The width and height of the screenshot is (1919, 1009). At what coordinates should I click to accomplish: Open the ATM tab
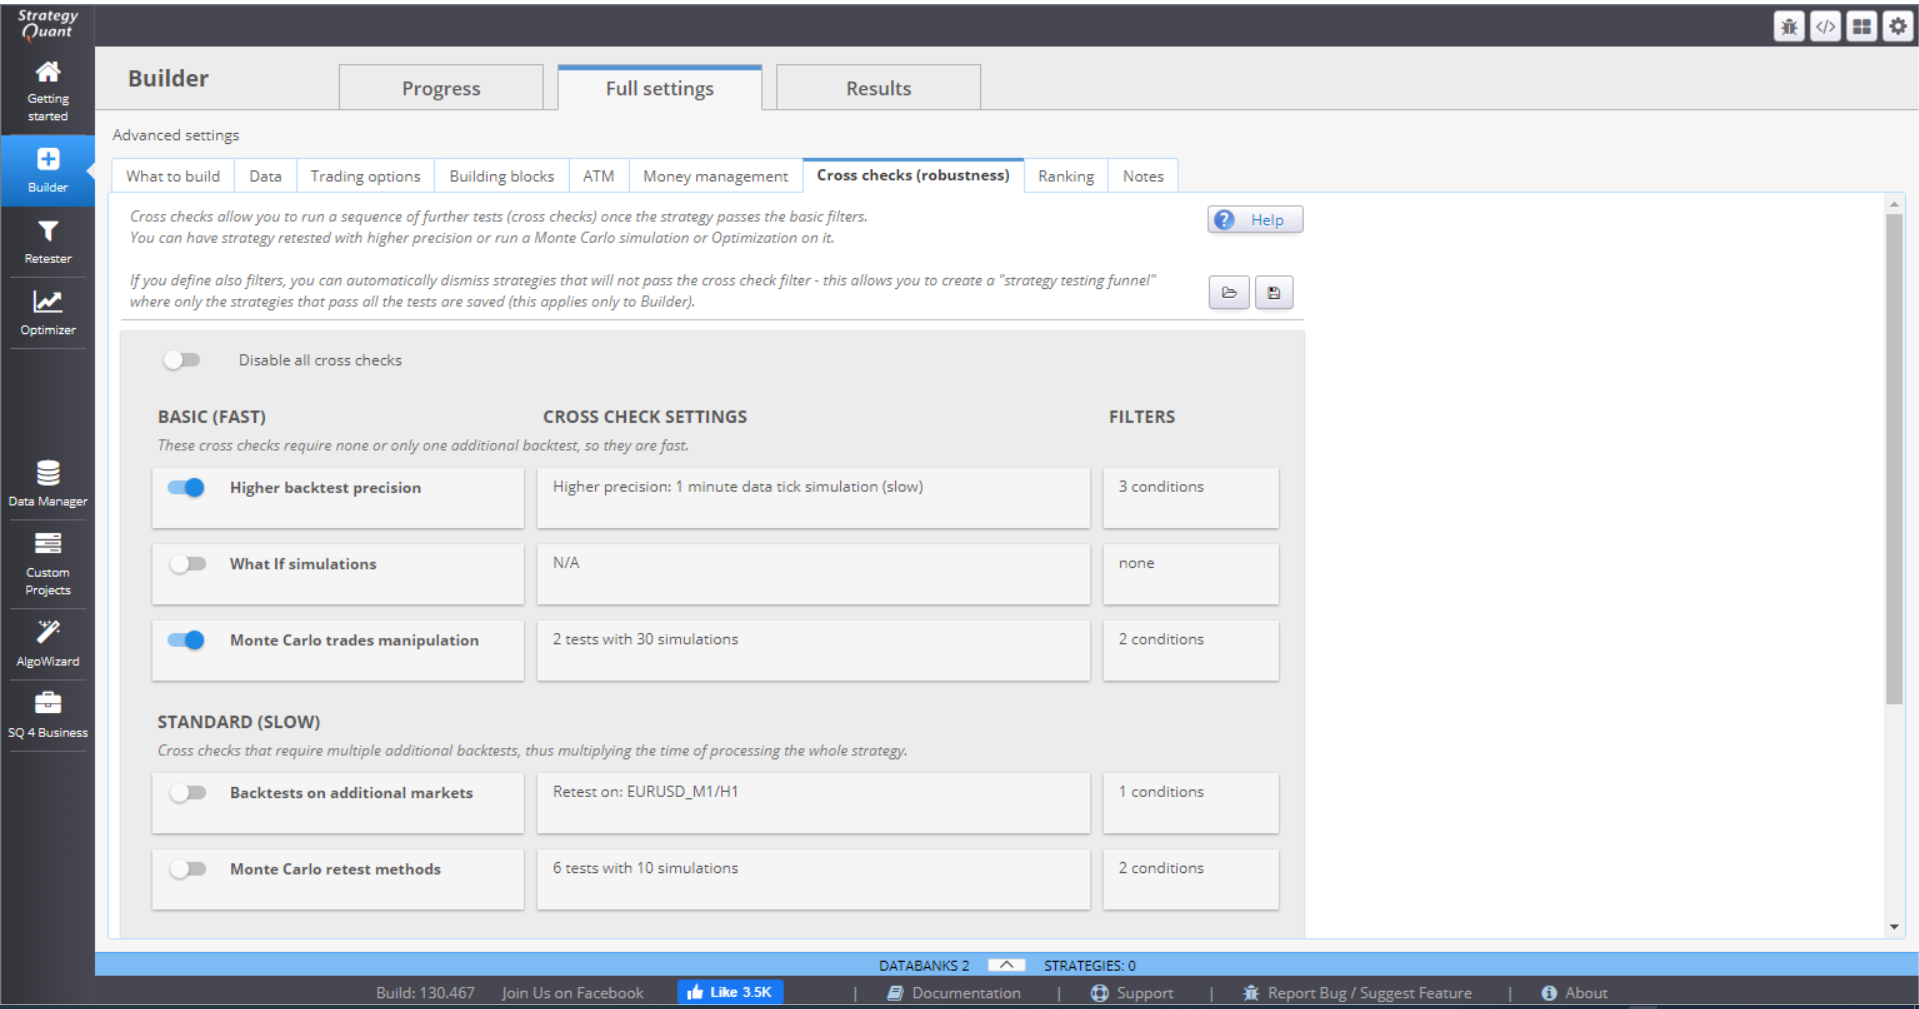pos(598,176)
